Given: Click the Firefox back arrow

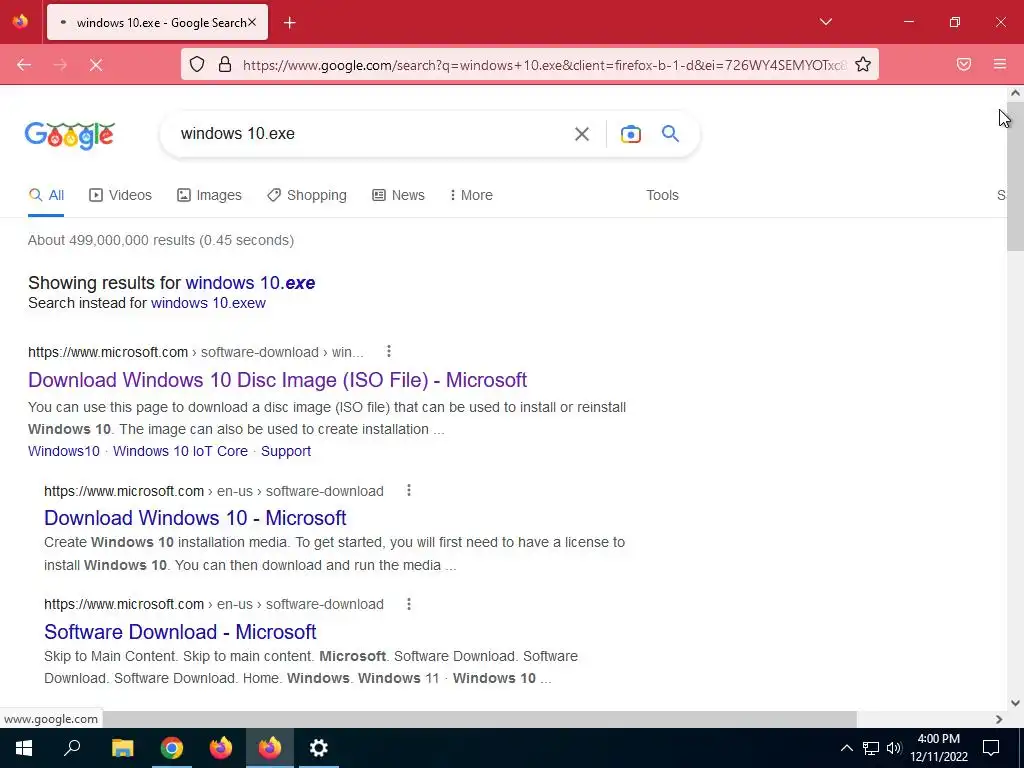Looking at the screenshot, I should click(24, 65).
